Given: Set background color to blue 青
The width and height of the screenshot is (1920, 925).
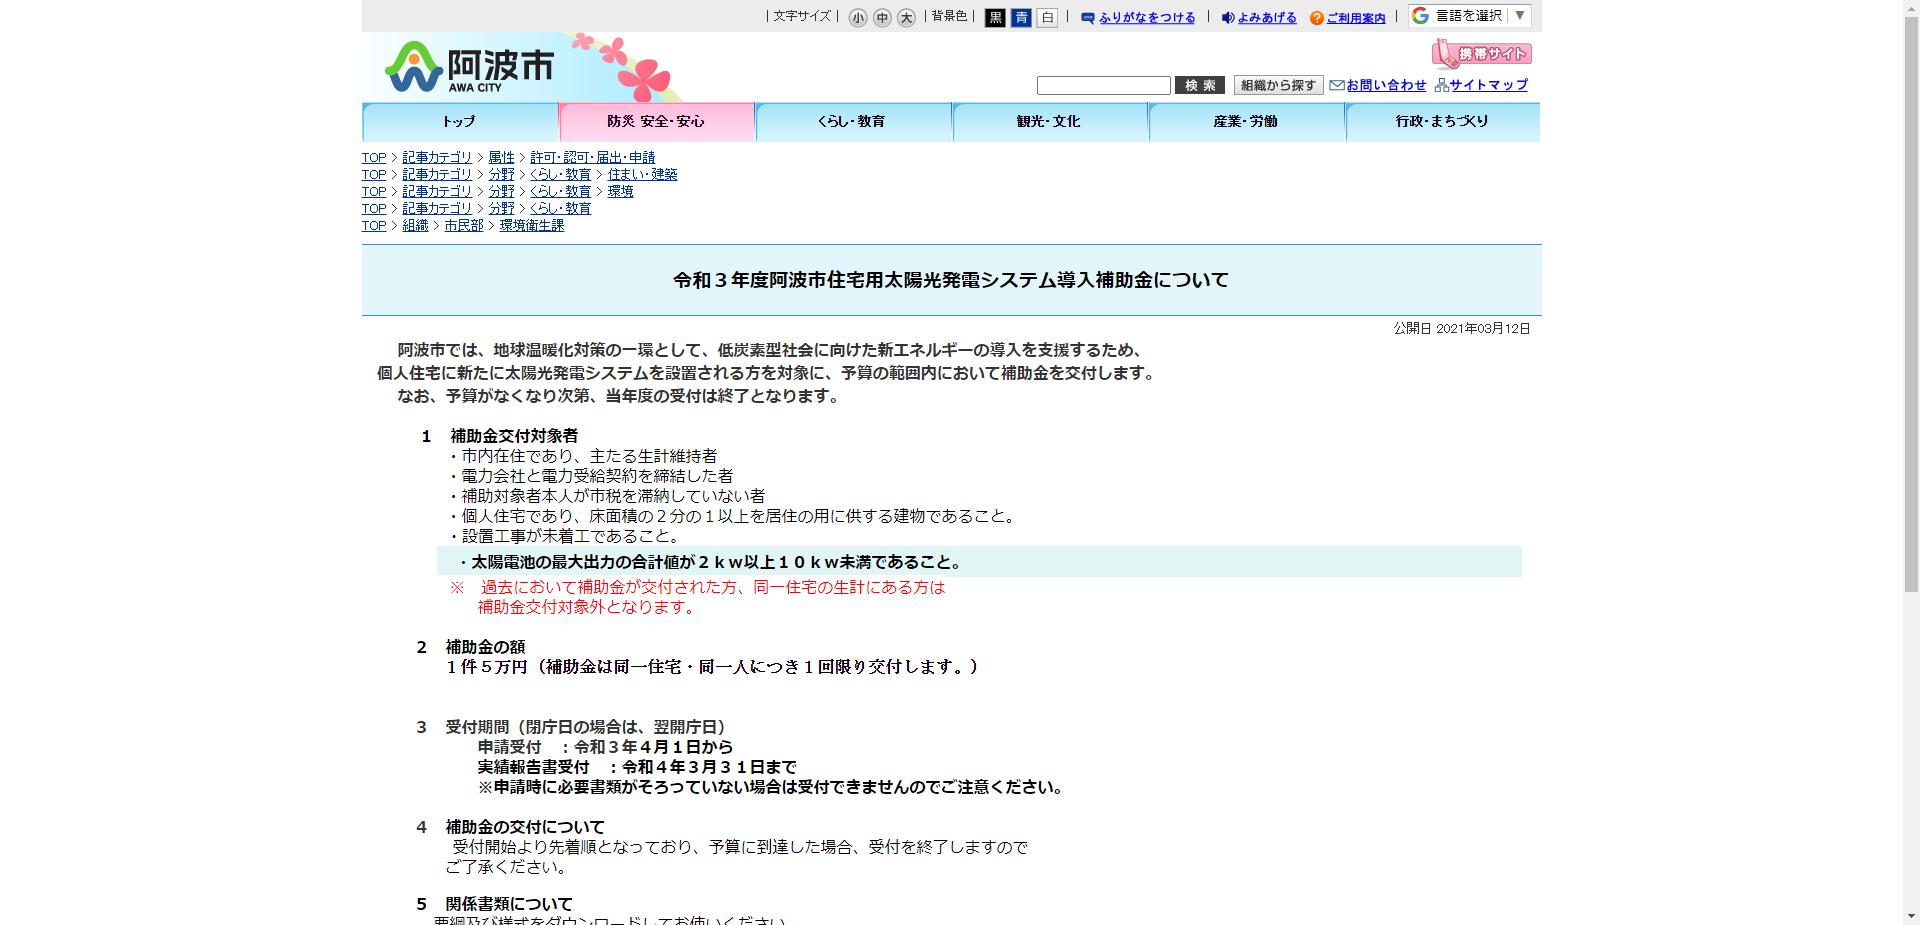Looking at the screenshot, I should point(1021,18).
